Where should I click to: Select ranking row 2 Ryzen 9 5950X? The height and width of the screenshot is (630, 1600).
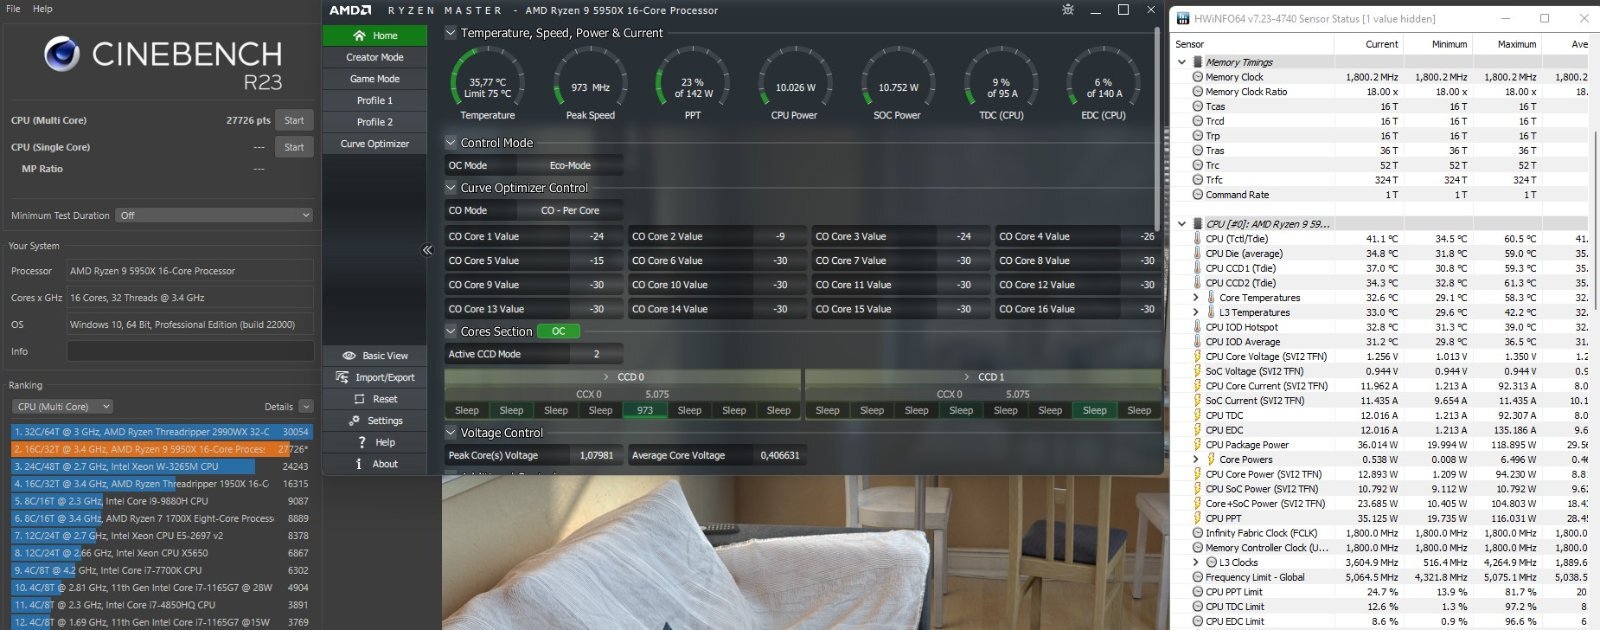162,450
